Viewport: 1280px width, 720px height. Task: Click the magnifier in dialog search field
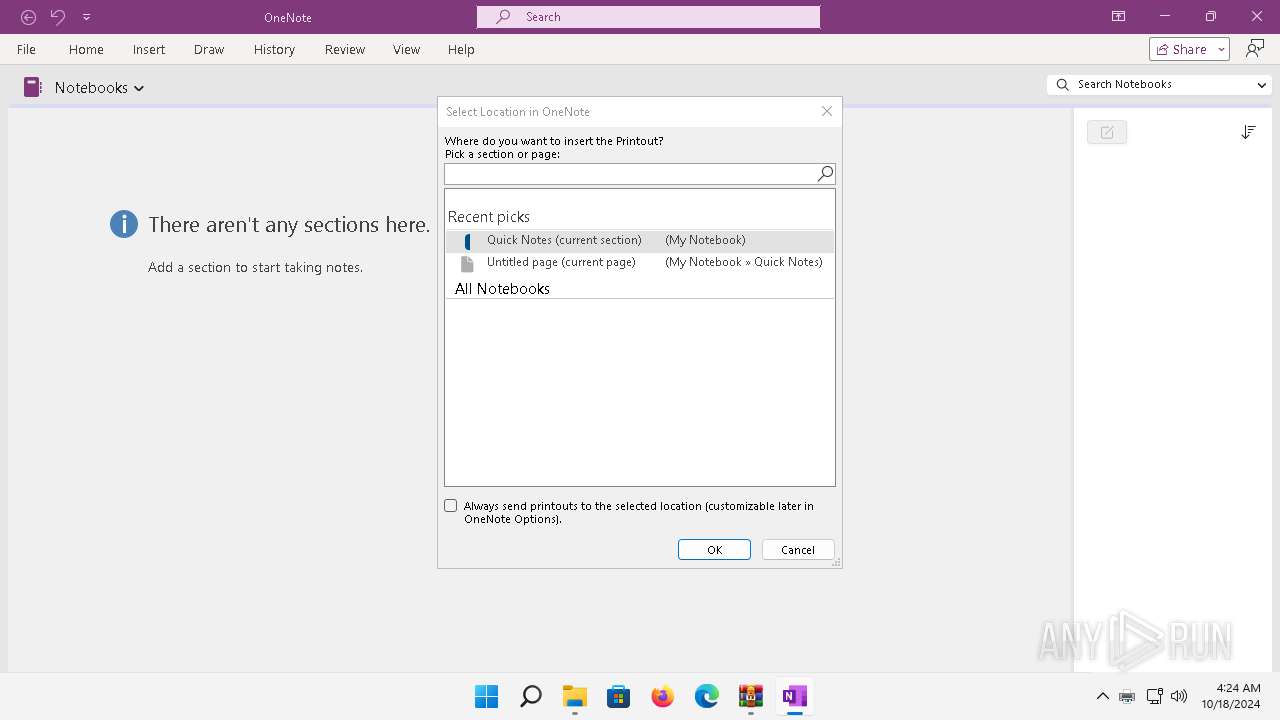825,174
